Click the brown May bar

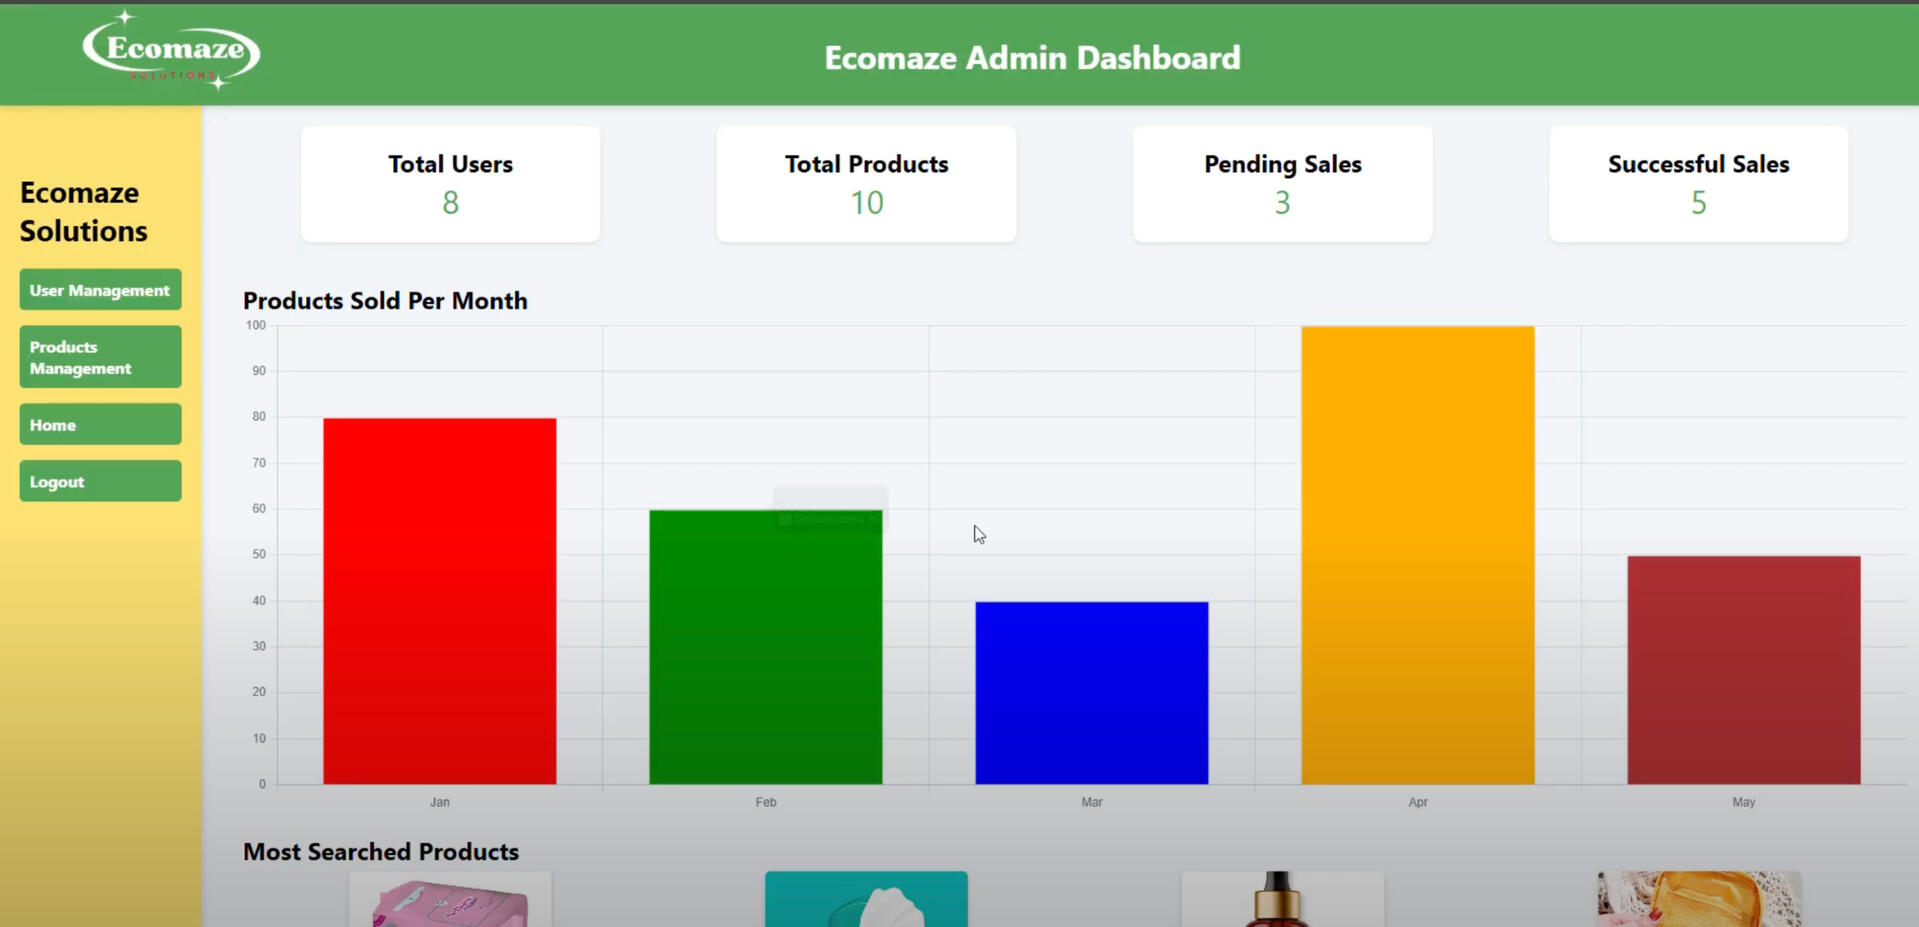pyautogui.click(x=1743, y=670)
